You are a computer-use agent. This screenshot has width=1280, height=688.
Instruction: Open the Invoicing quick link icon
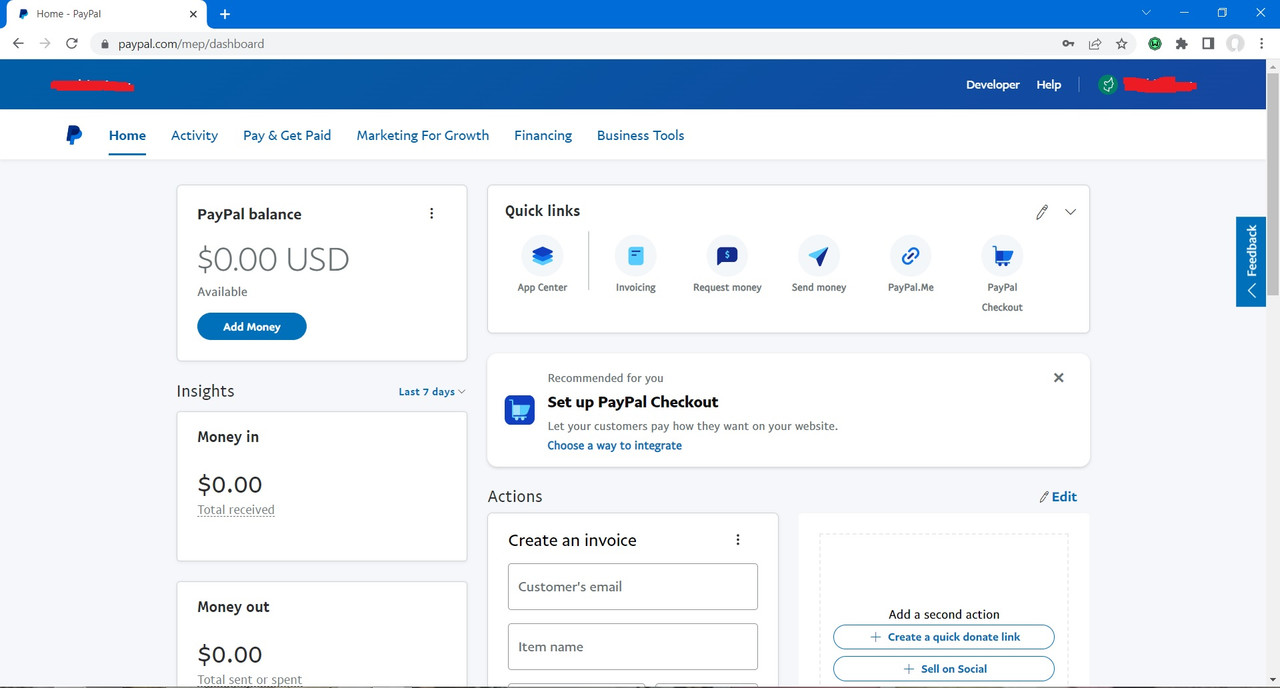[x=635, y=256]
